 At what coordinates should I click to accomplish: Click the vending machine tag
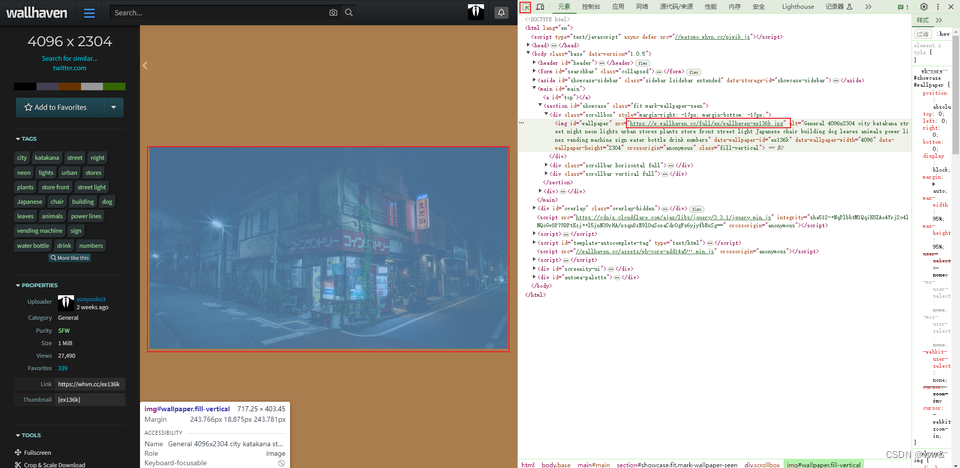point(40,231)
